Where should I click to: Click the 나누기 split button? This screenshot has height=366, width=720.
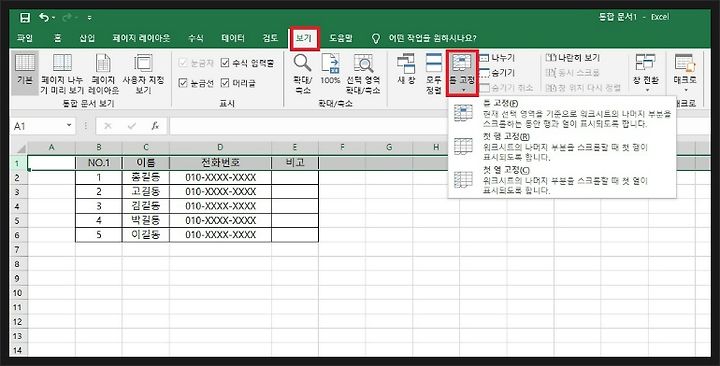click(x=498, y=58)
